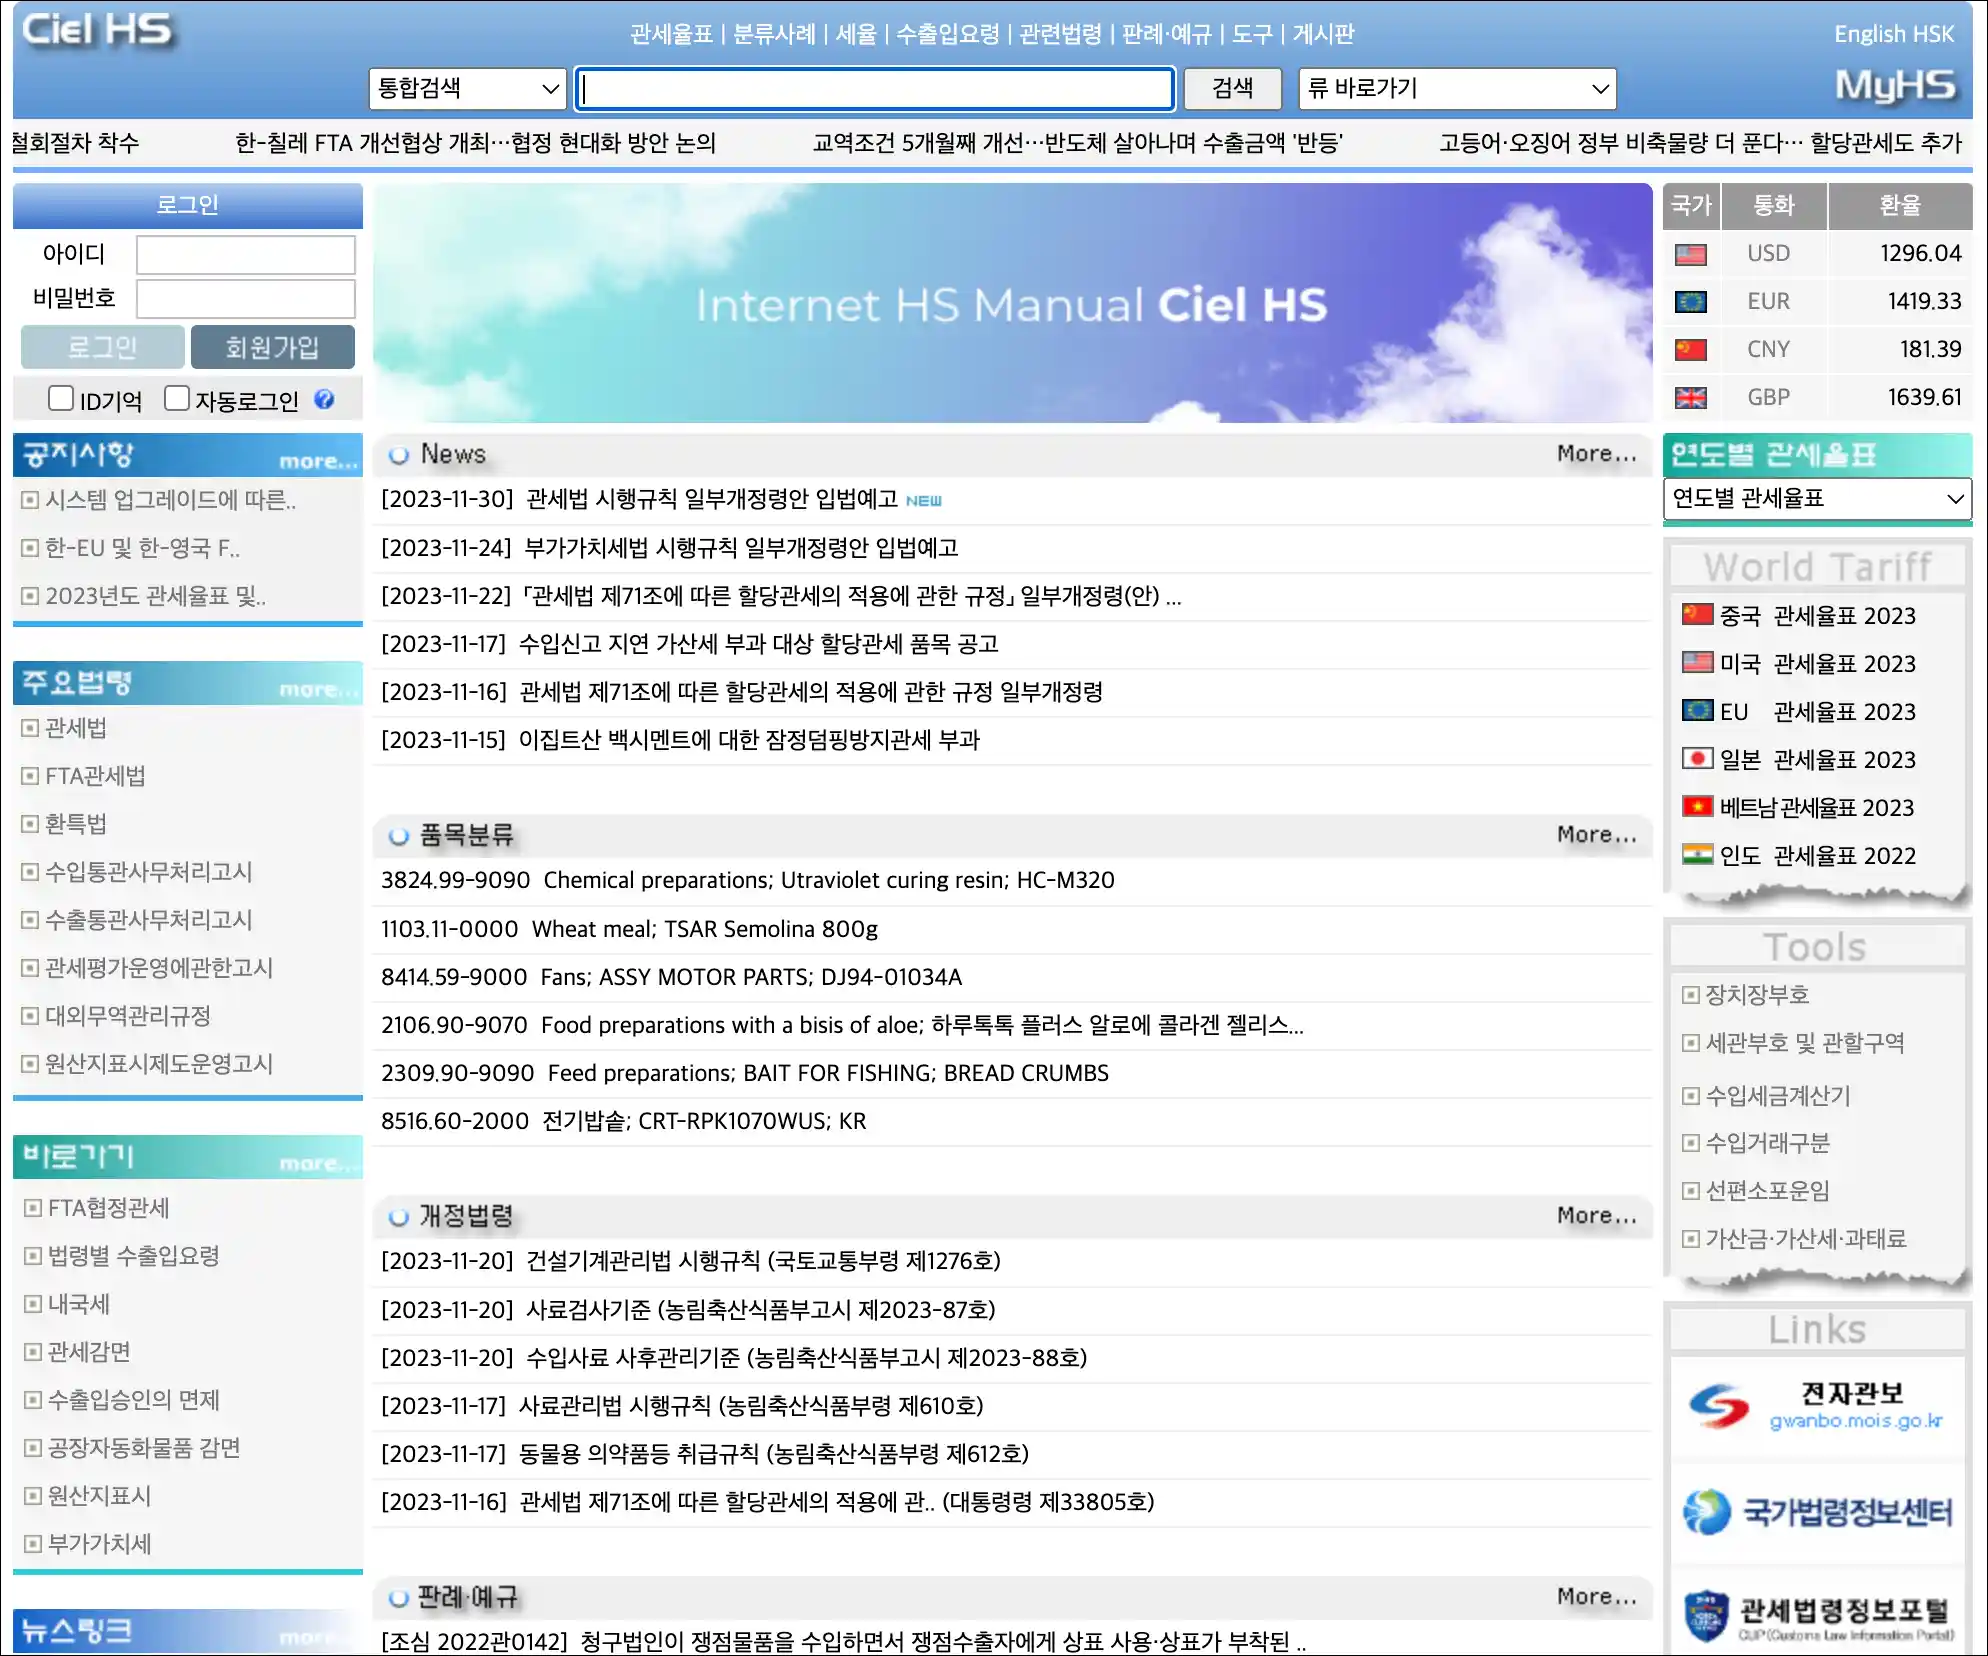The image size is (1988, 1656).
Task: Open the 수출입요령 menu
Action: click(948, 34)
